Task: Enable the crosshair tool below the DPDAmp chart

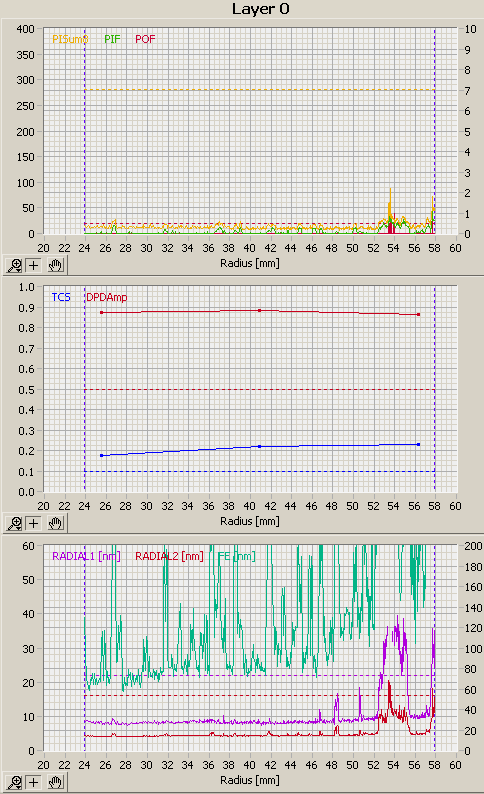Action: point(34,523)
